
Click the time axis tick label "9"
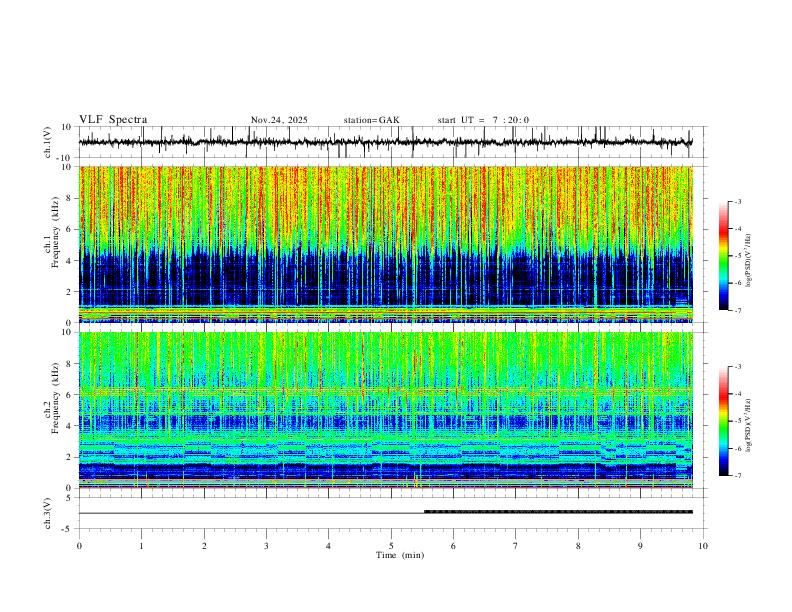[x=640, y=546]
